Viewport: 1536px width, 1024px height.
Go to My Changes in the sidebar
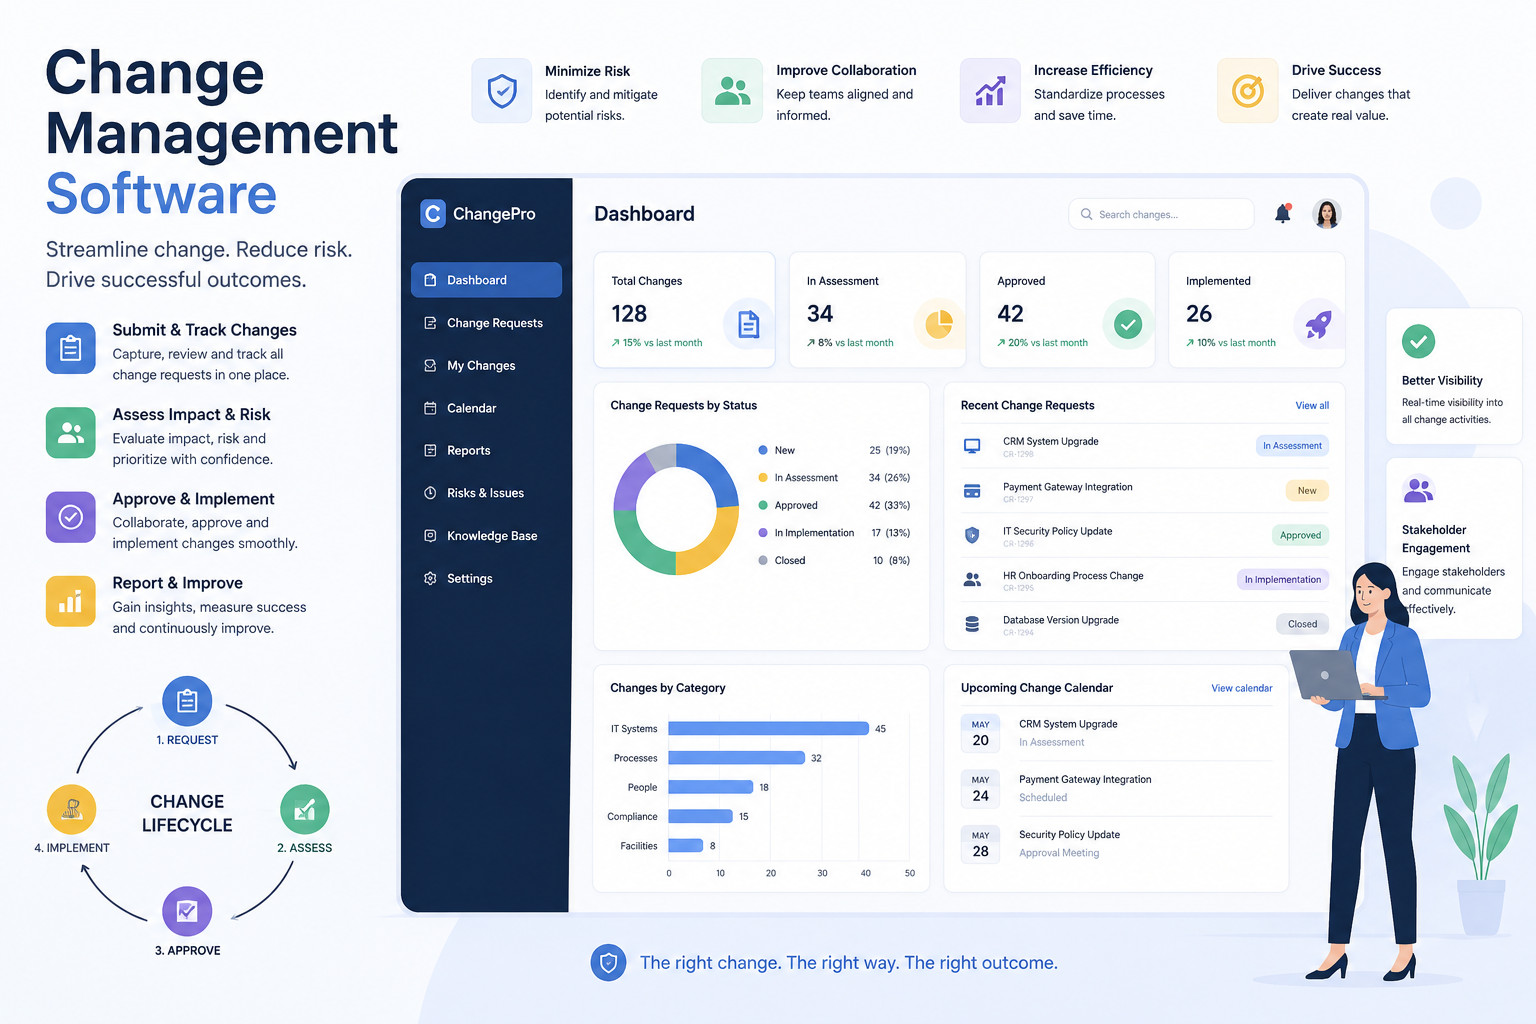486,366
